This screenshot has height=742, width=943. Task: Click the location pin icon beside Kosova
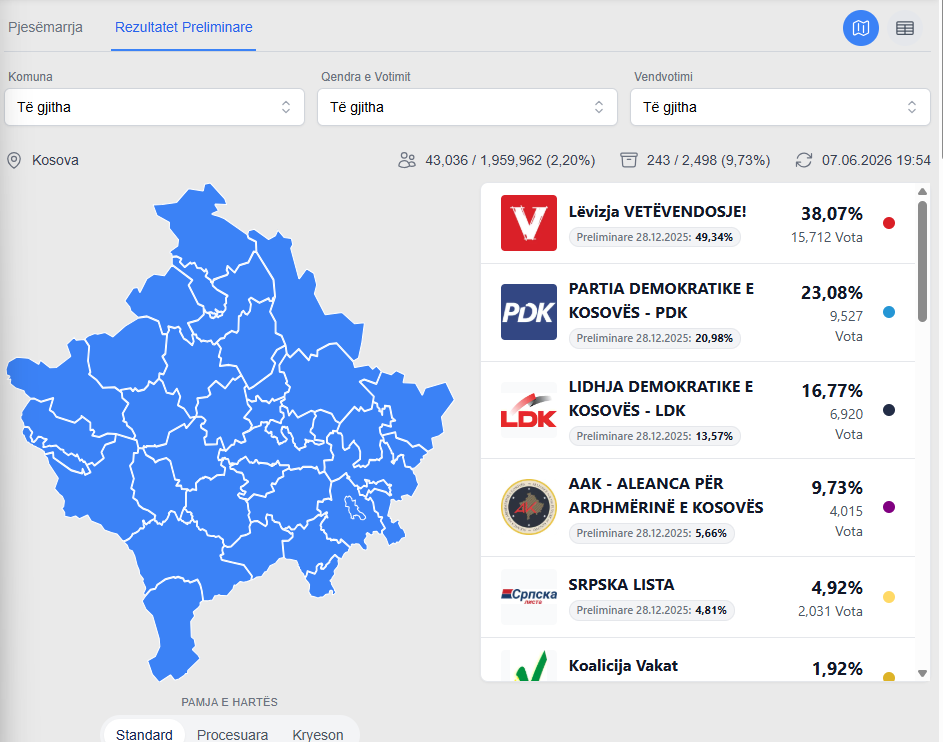click(14, 161)
